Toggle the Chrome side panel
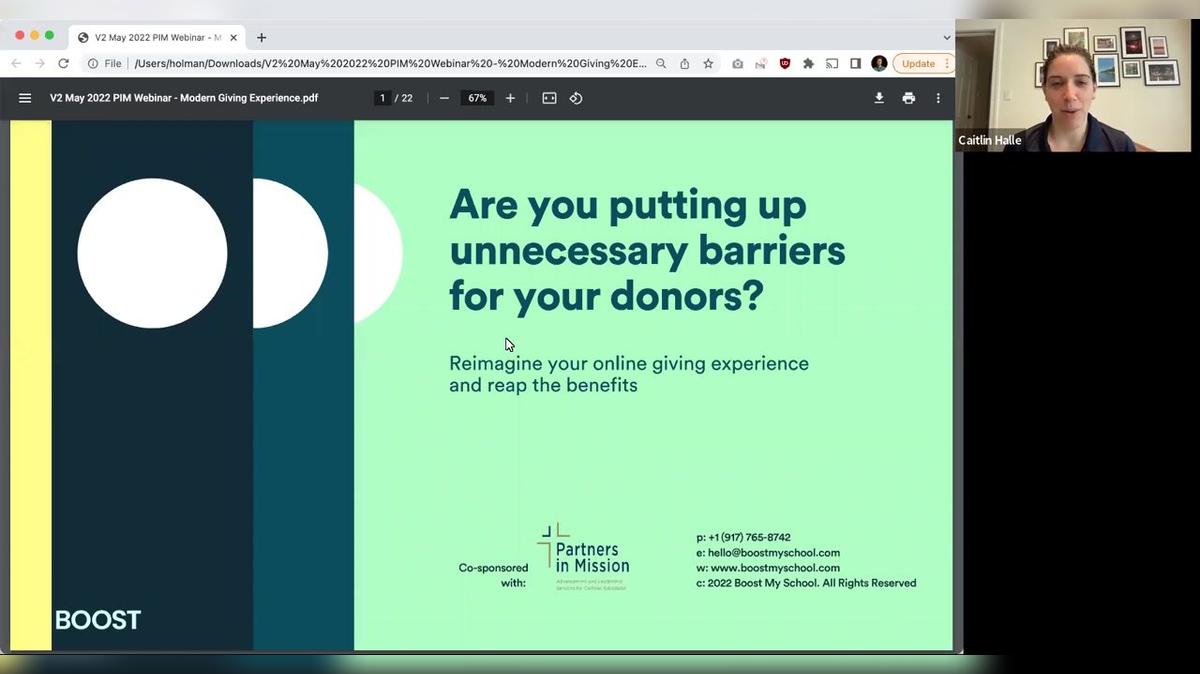The width and height of the screenshot is (1200, 674). point(855,63)
